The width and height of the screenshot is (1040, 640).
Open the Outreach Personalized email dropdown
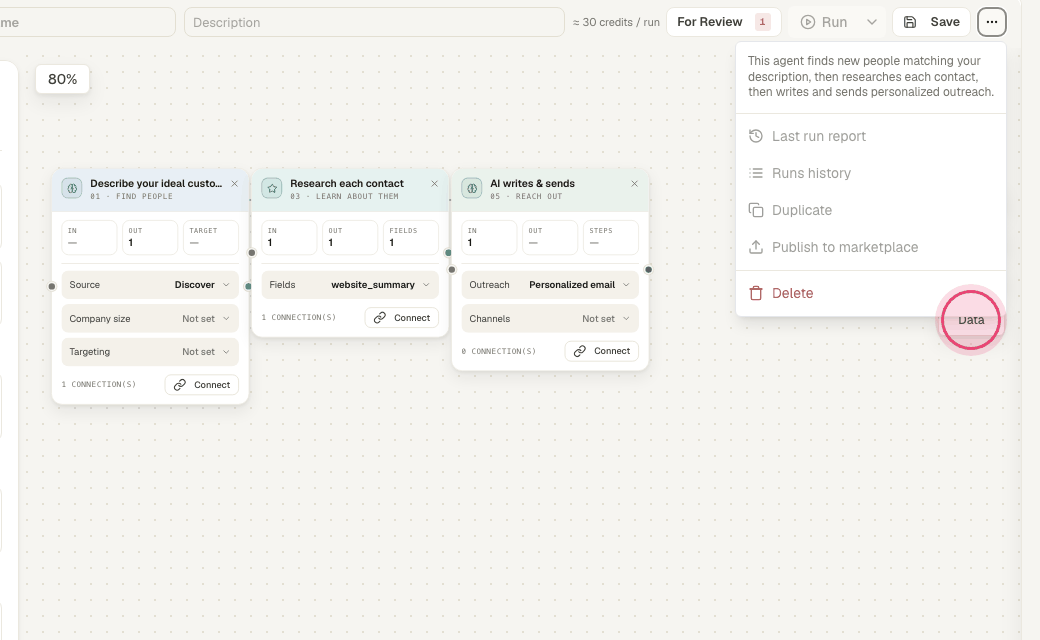point(550,285)
